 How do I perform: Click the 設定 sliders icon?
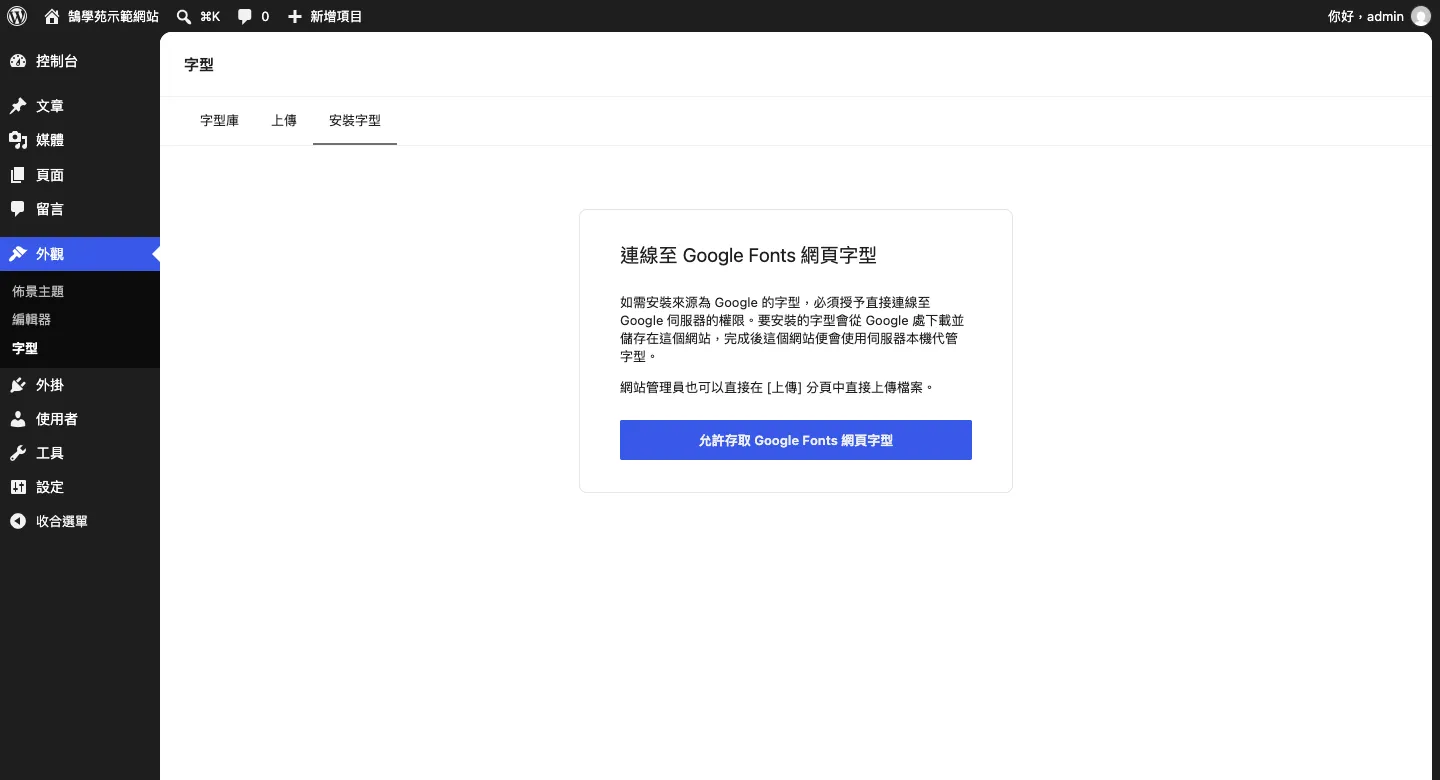coord(18,487)
